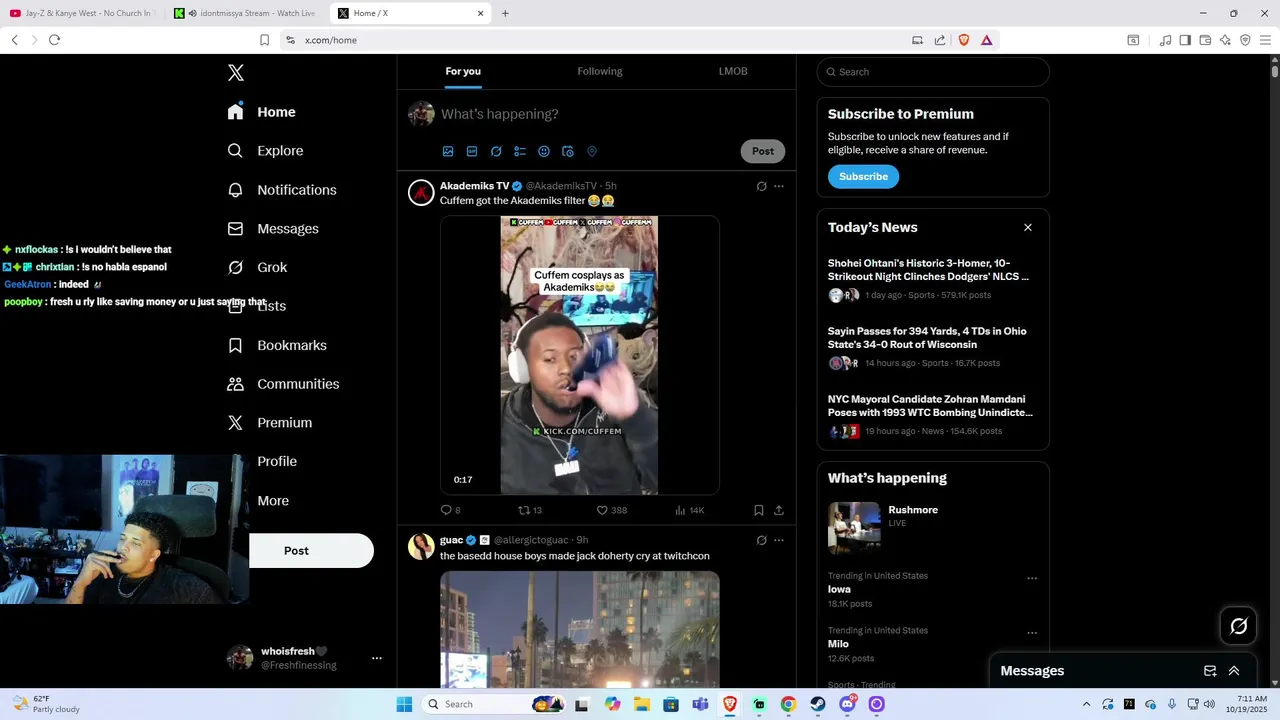Viewport: 1280px width, 720px height.
Task: Click the greyed Post button in the composer
Action: pos(763,151)
